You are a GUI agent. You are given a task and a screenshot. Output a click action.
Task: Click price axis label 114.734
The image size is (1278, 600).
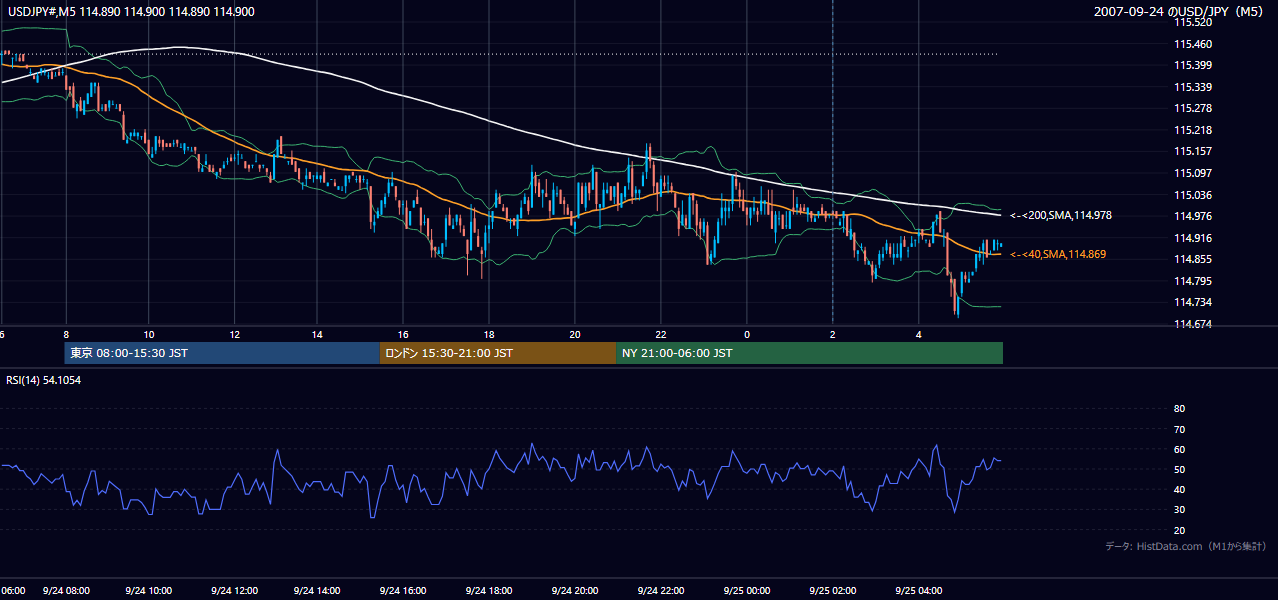tap(1193, 302)
